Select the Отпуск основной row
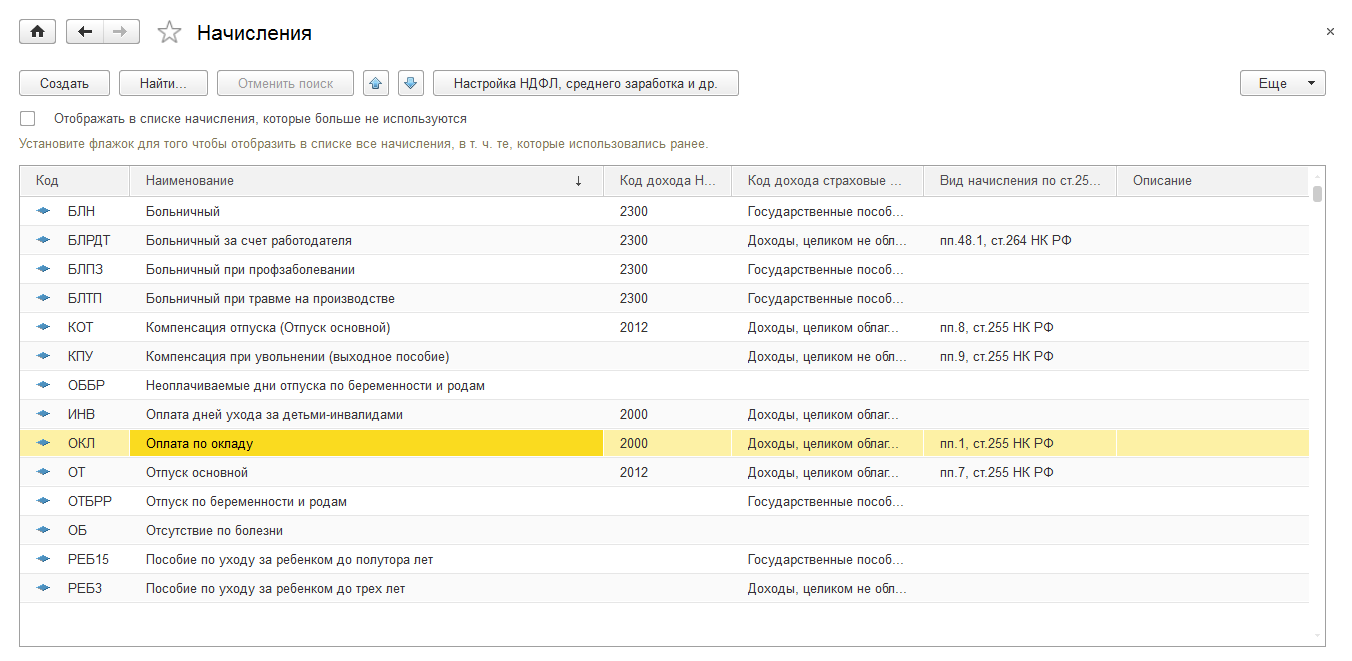The image size is (1352, 661). point(197,473)
